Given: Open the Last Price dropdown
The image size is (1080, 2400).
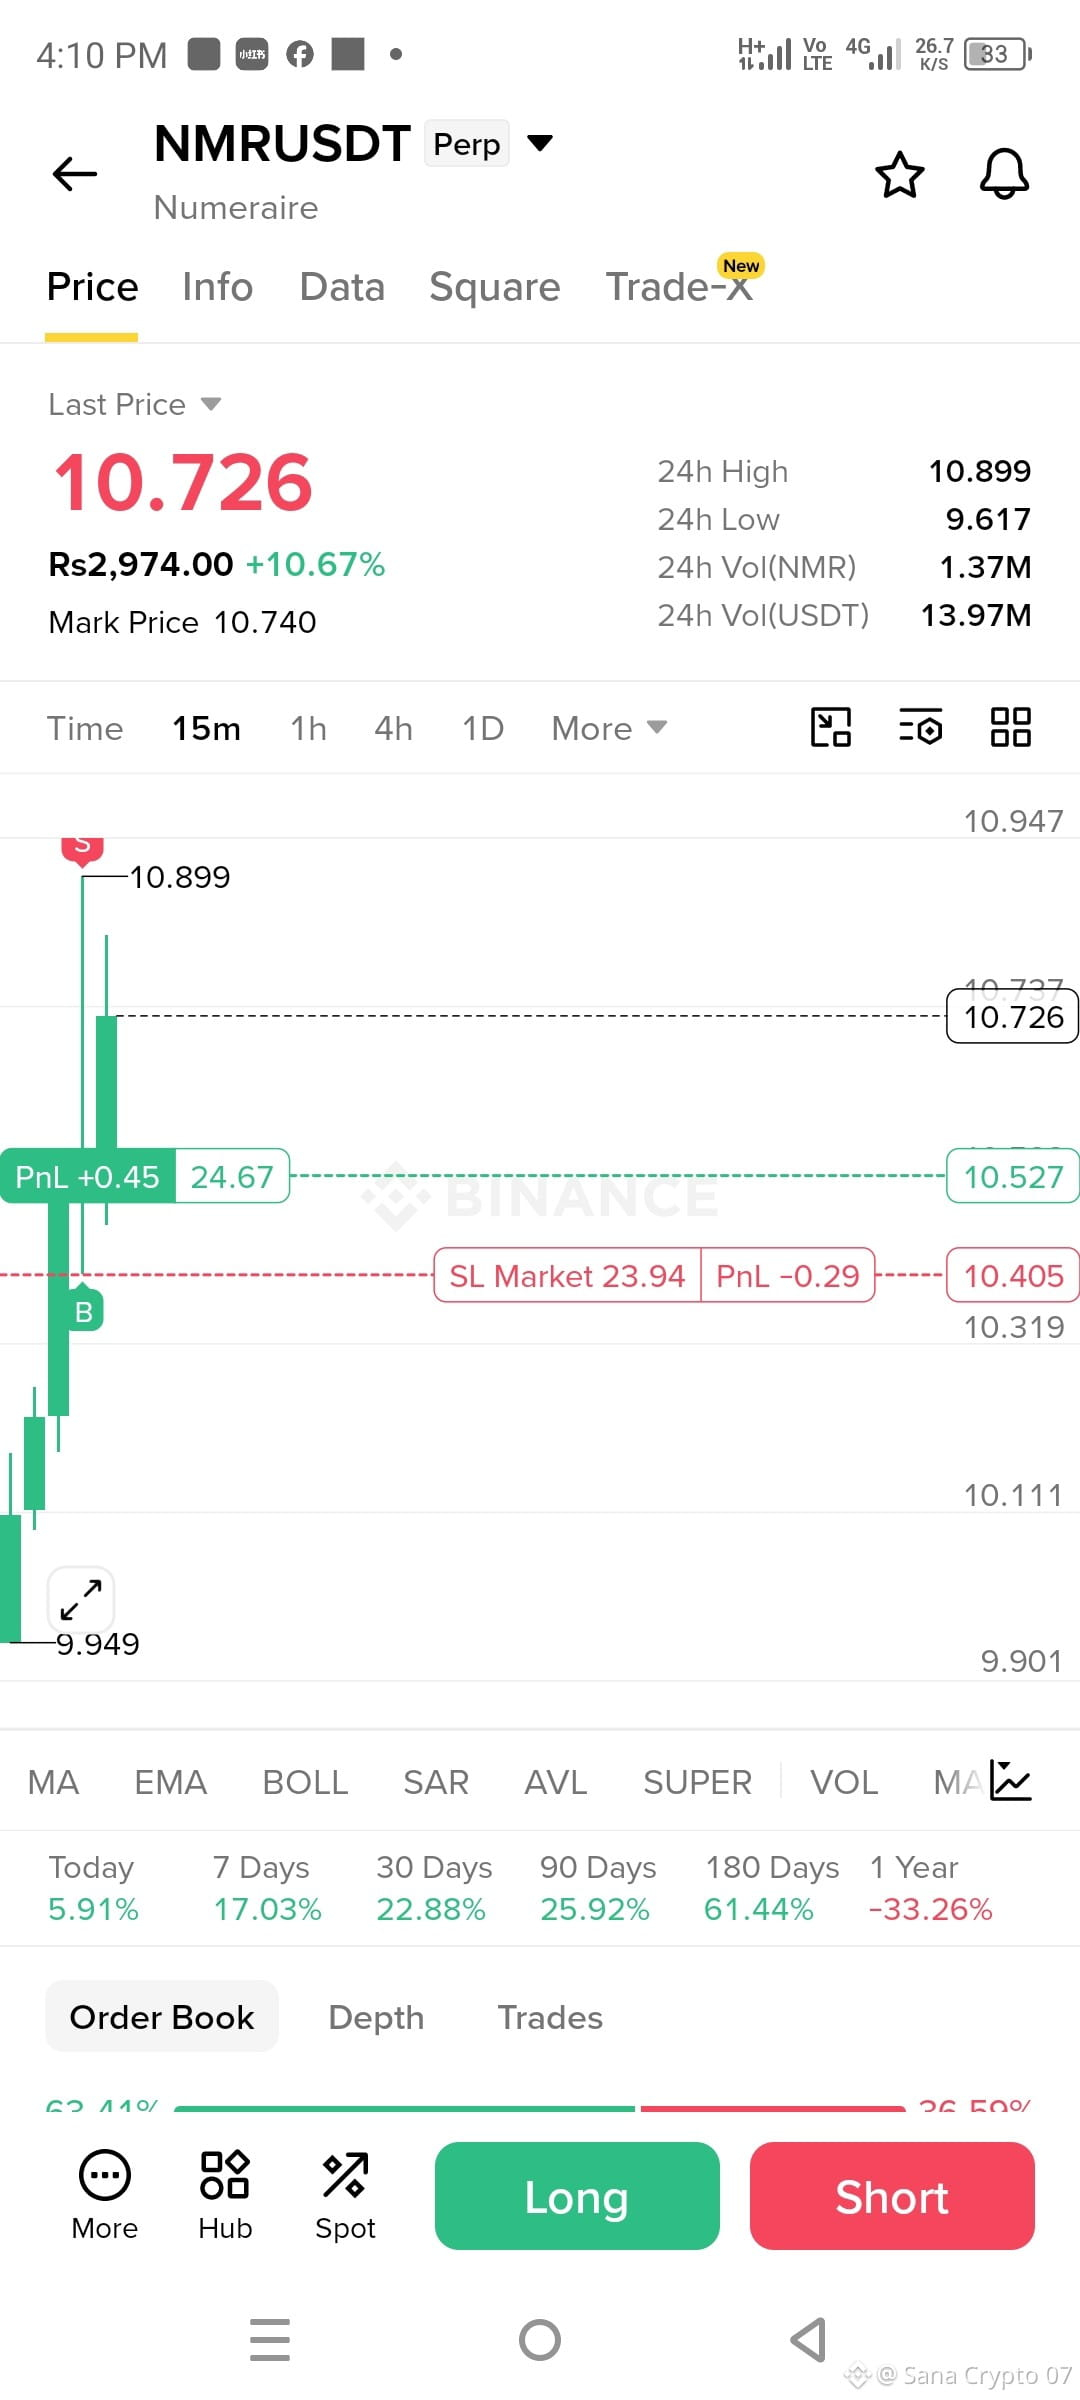Looking at the screenshot, I should point(135,404).
